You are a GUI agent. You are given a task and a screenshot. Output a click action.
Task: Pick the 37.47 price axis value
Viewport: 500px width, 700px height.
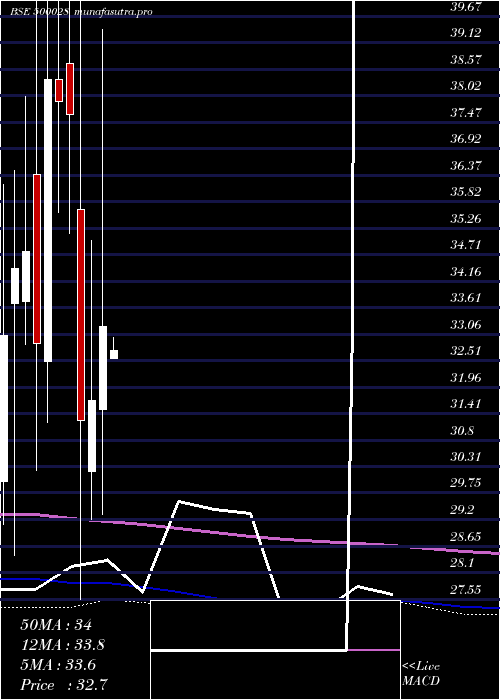[x=465, y=112]
